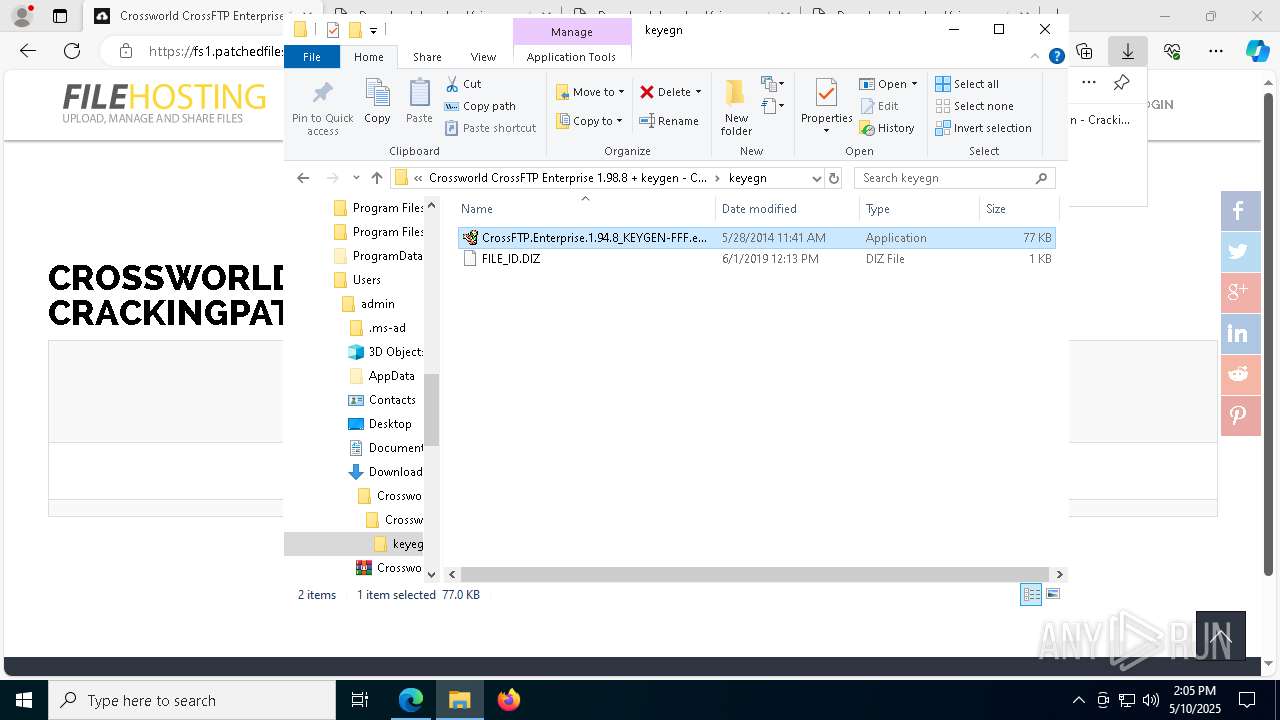Select the FILE_ID.DIZ file

click(756, 259)
